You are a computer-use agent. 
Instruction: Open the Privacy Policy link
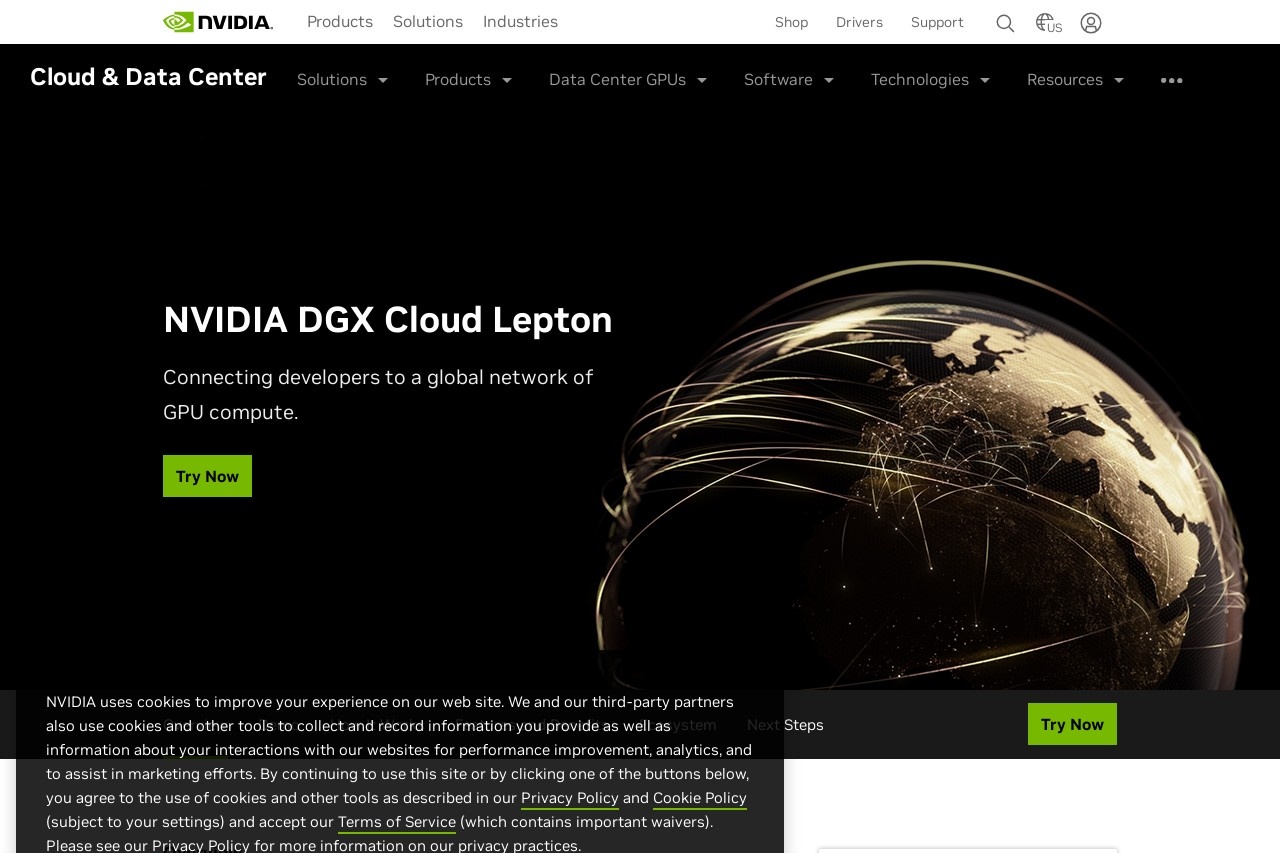570,798
